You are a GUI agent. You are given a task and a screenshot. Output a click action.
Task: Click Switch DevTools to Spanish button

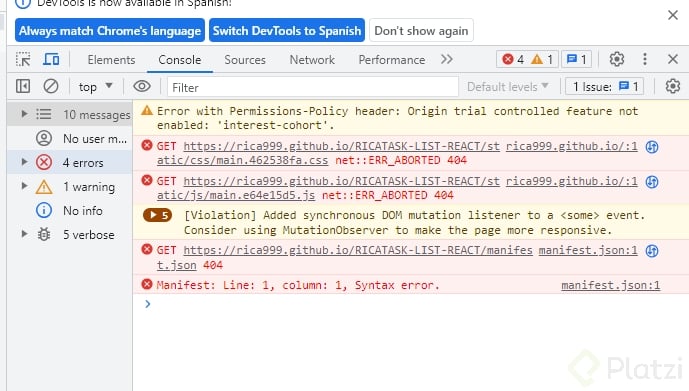pos(287,30)
